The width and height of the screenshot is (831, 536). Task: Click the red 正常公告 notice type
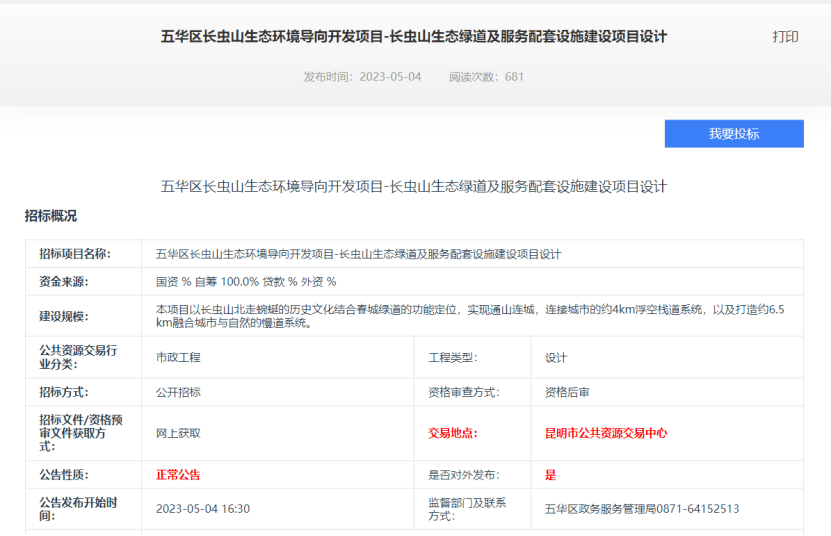tap(178, 475)
